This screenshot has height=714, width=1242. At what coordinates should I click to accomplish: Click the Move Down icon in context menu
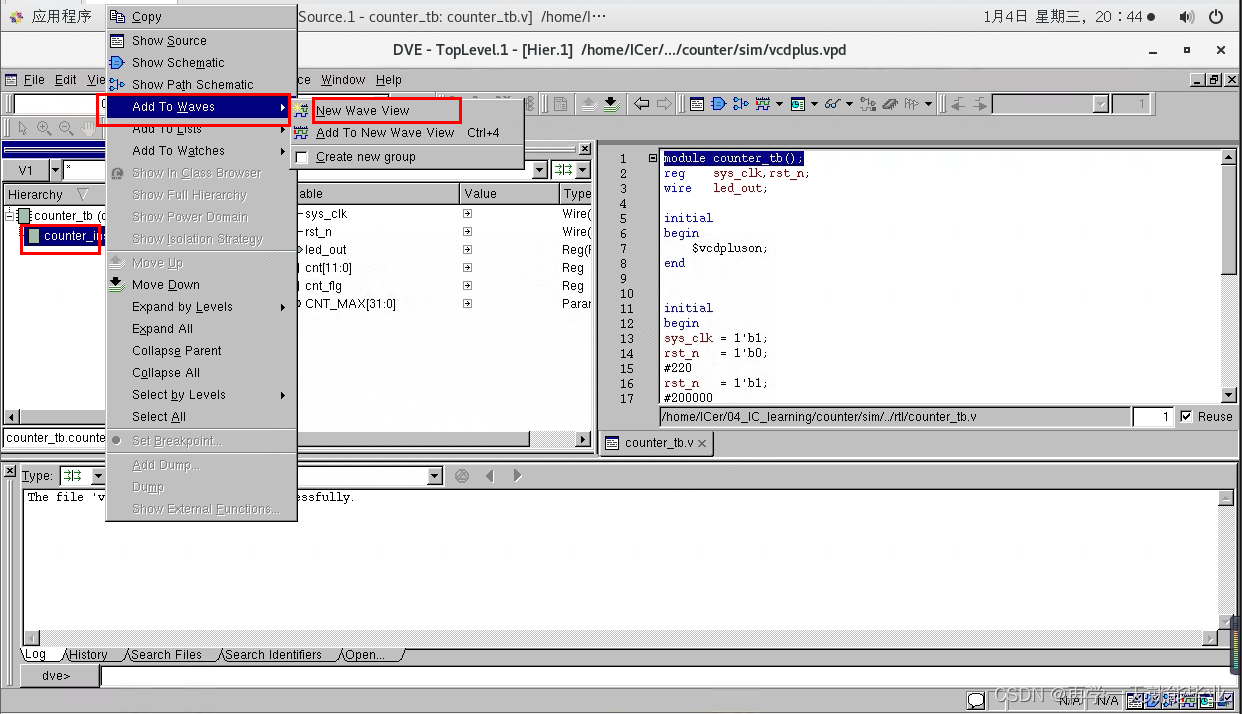click(117, 284)
